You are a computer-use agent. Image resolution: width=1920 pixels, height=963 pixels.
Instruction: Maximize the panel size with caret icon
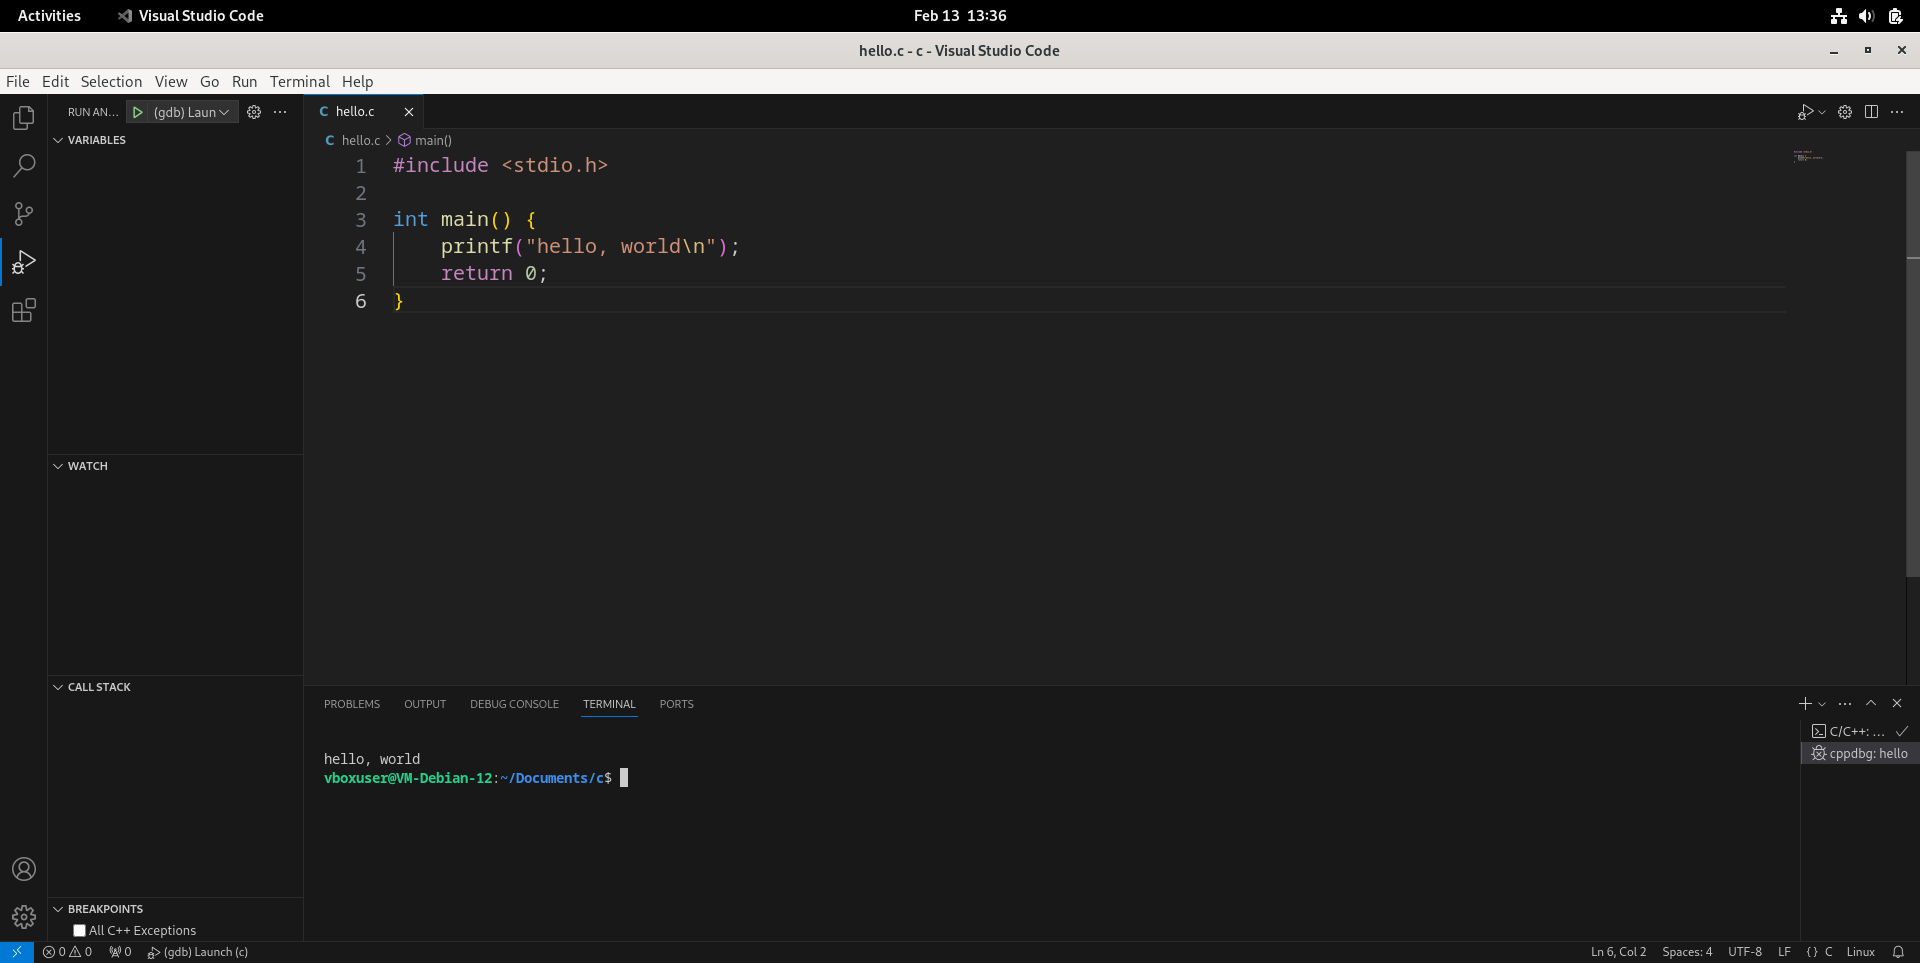click(1871, 704)
